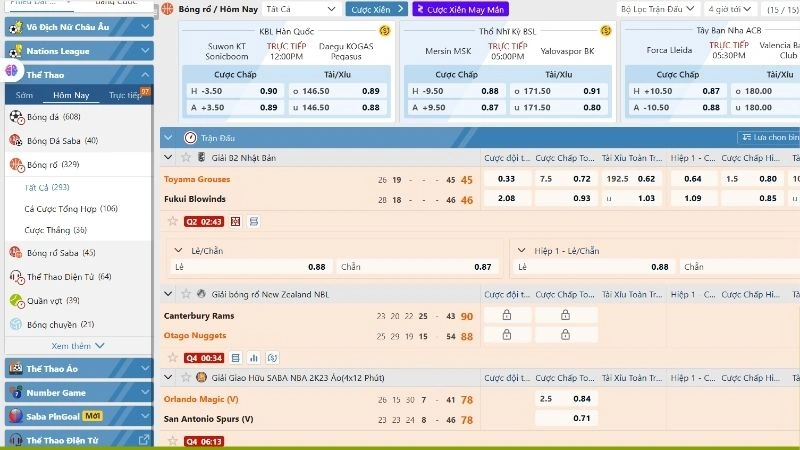Click the clock icon beside Trận Đấu

click(190, 138)
